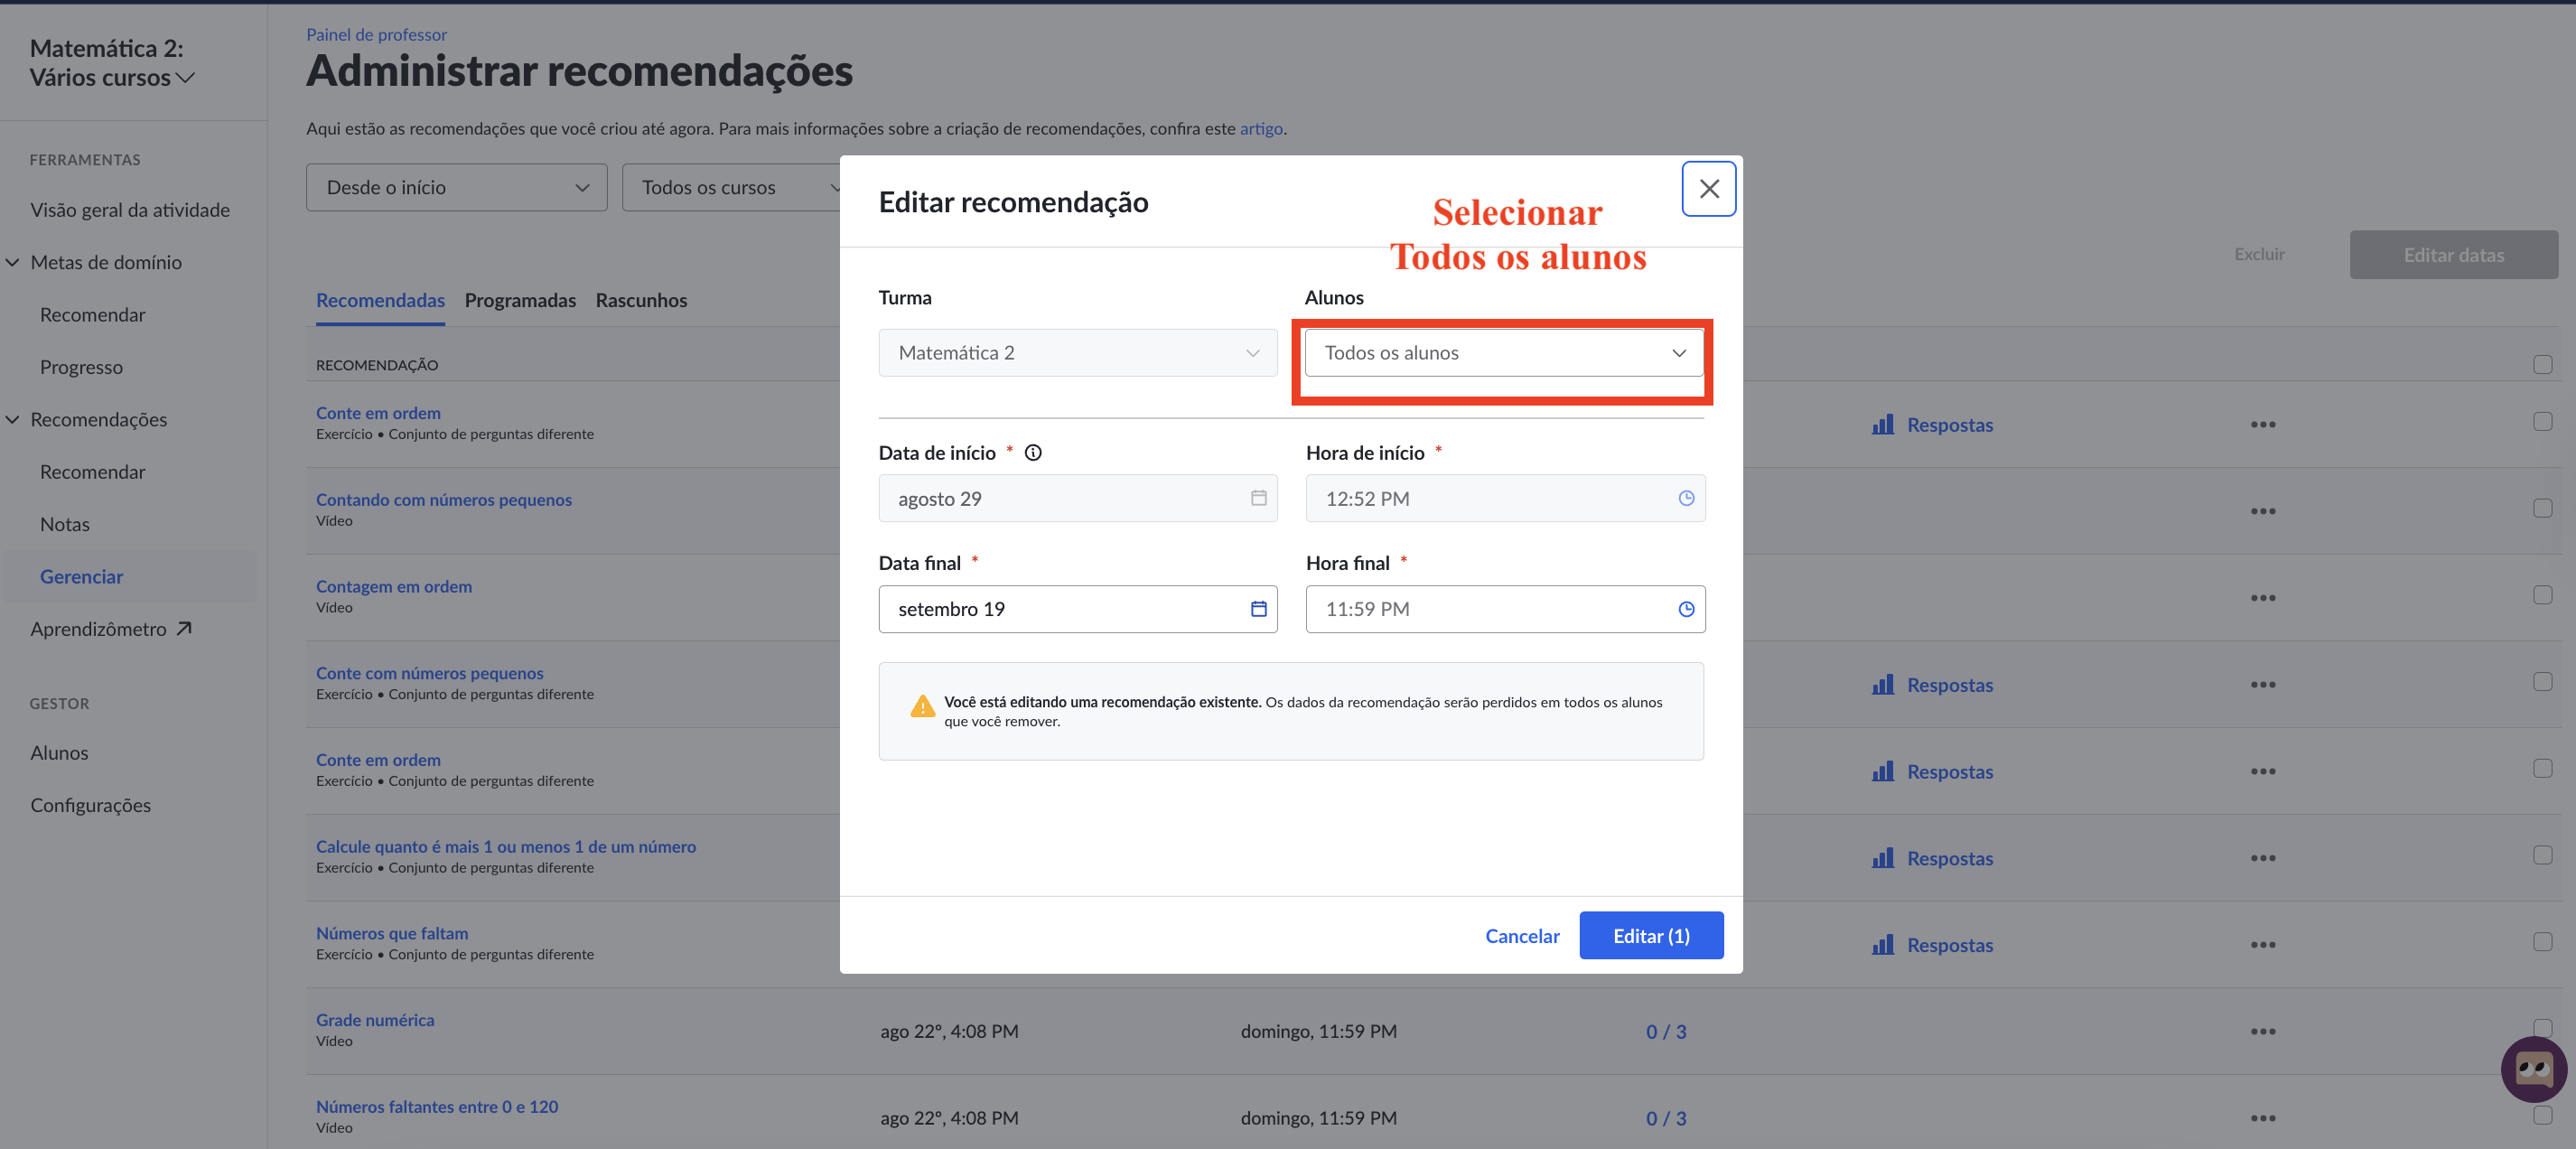Open the 0 / 3 count for Grade numérica
The height and width of the screenshot is (1149, 2576).
(x=1666, y=1032)
